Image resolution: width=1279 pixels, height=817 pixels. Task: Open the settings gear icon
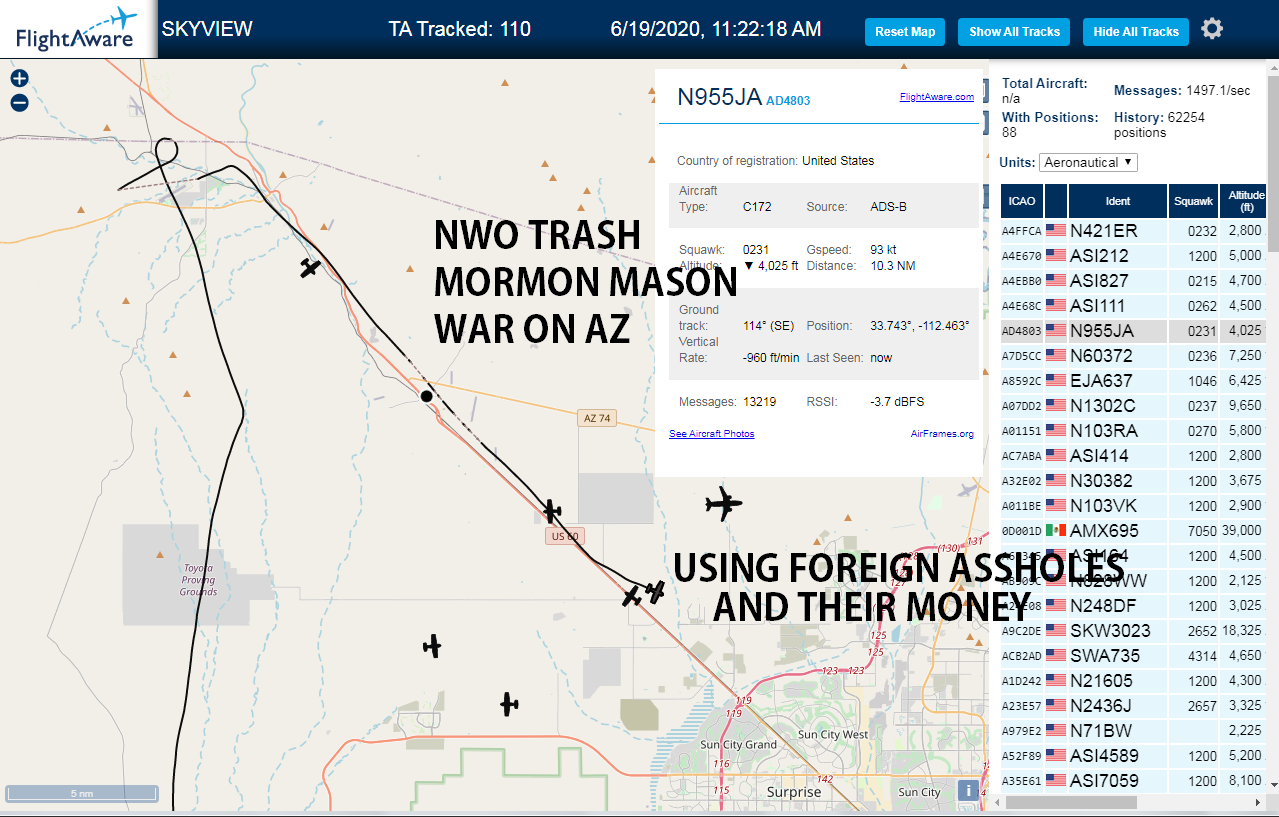pos(1212,29)
